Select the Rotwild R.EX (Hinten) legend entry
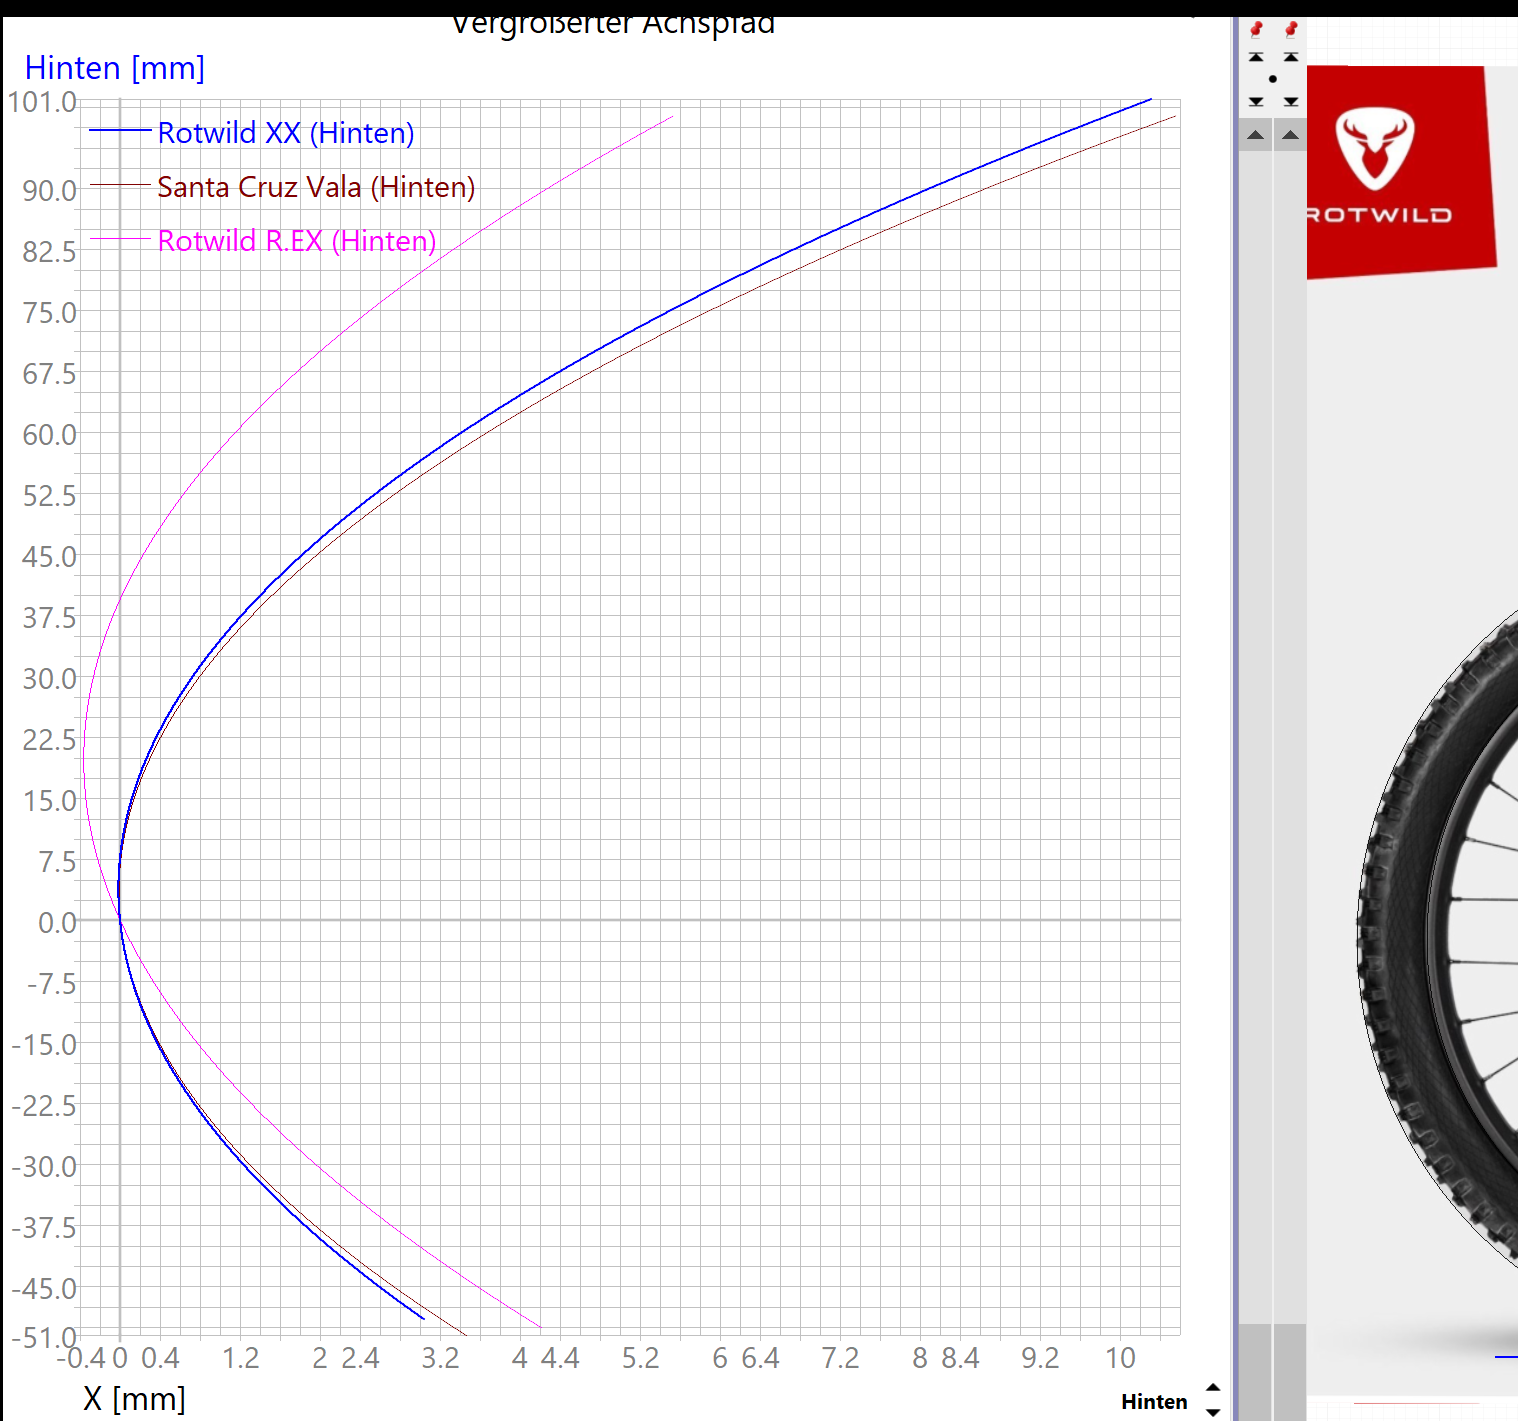This screenshot has width=1518, height=1421. [x=297, y=241]
